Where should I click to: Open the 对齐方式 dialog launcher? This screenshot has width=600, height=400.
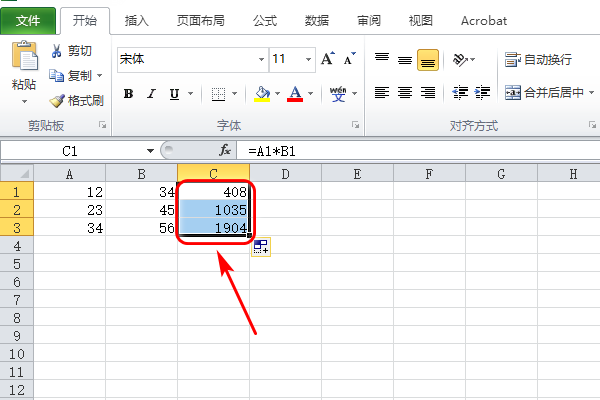point(592,125)
